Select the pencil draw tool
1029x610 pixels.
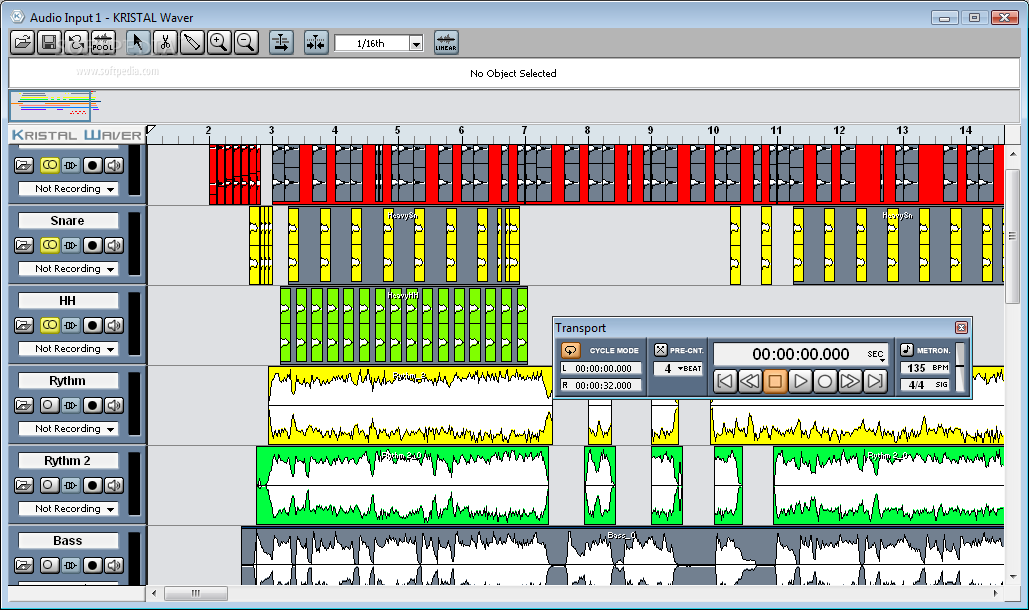point(192,43)
